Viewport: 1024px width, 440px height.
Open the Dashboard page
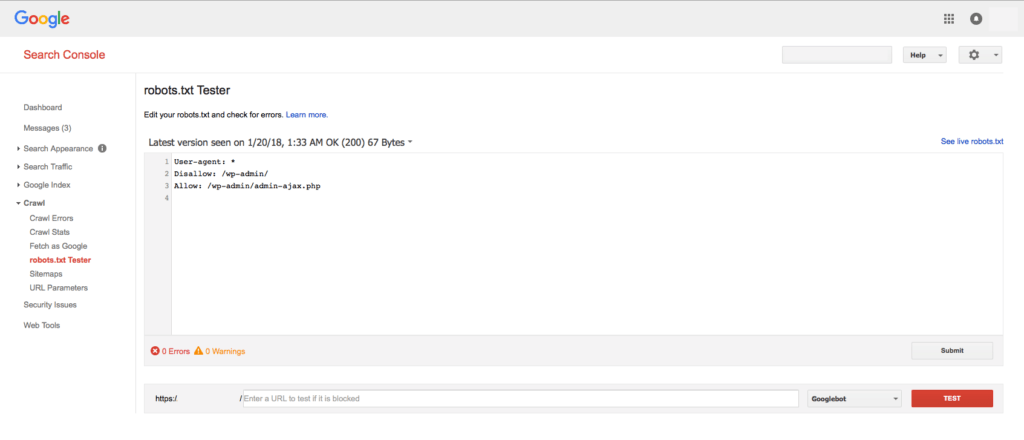42,108
